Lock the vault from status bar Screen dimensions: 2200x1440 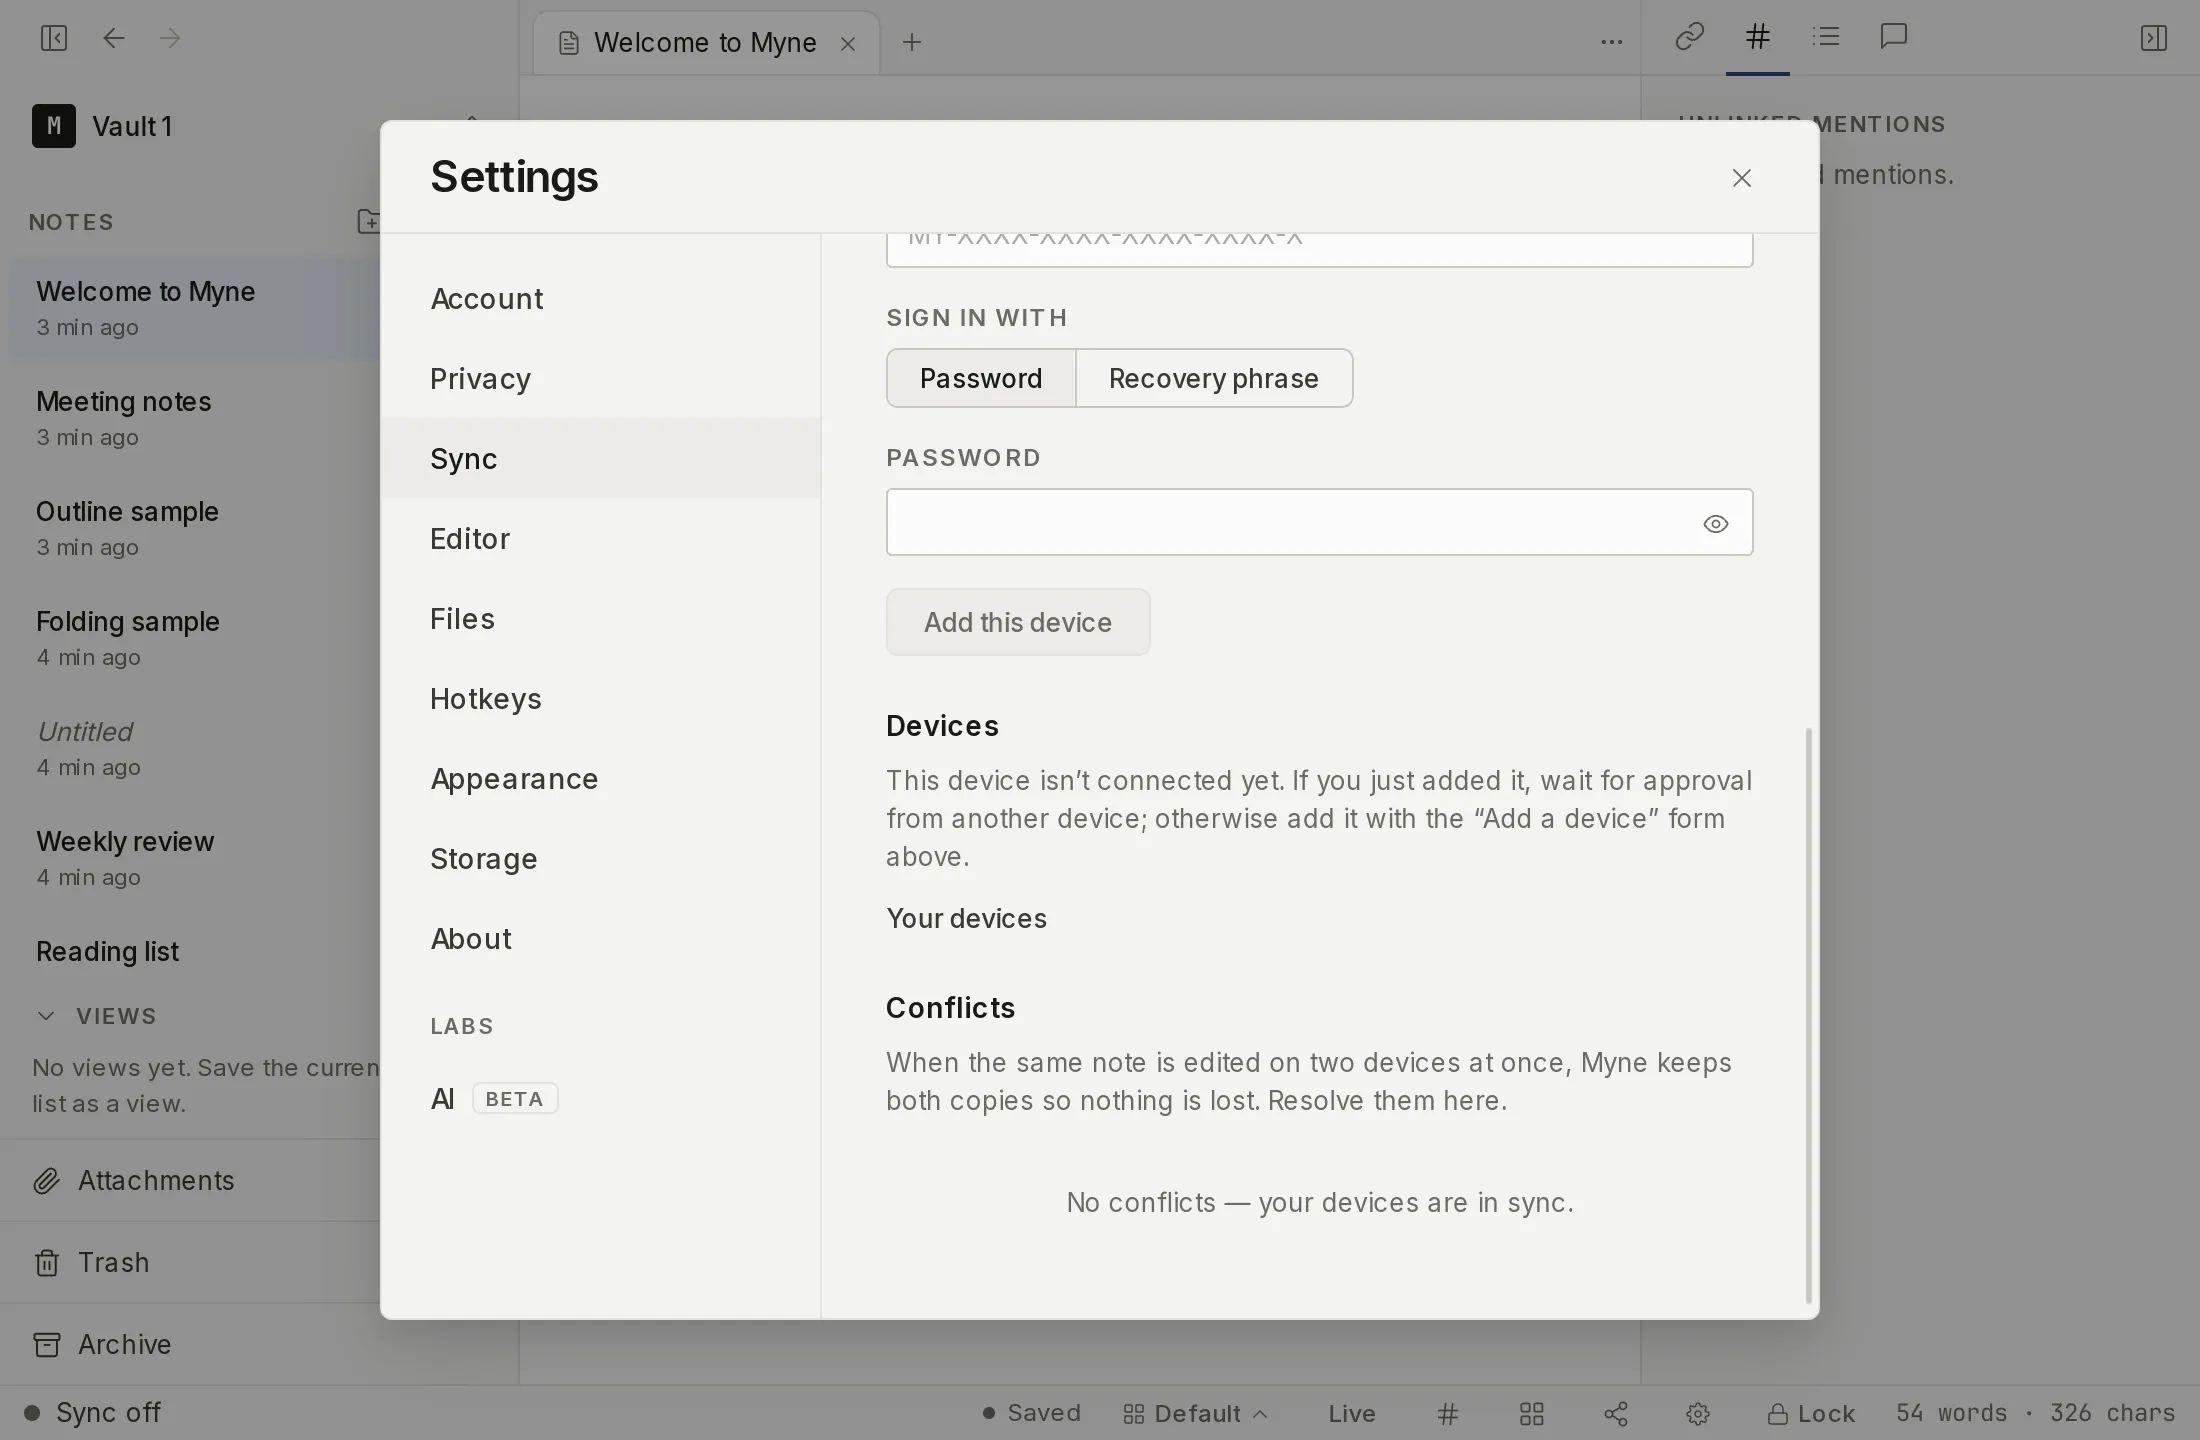1811,1413
